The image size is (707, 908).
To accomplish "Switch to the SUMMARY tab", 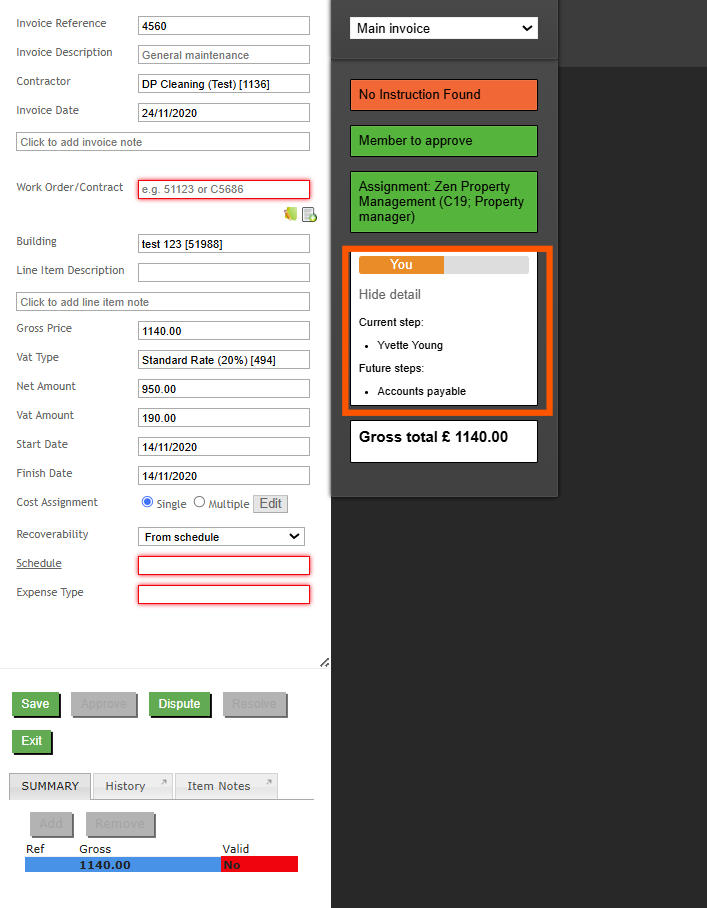I will (x=50, y=786).
